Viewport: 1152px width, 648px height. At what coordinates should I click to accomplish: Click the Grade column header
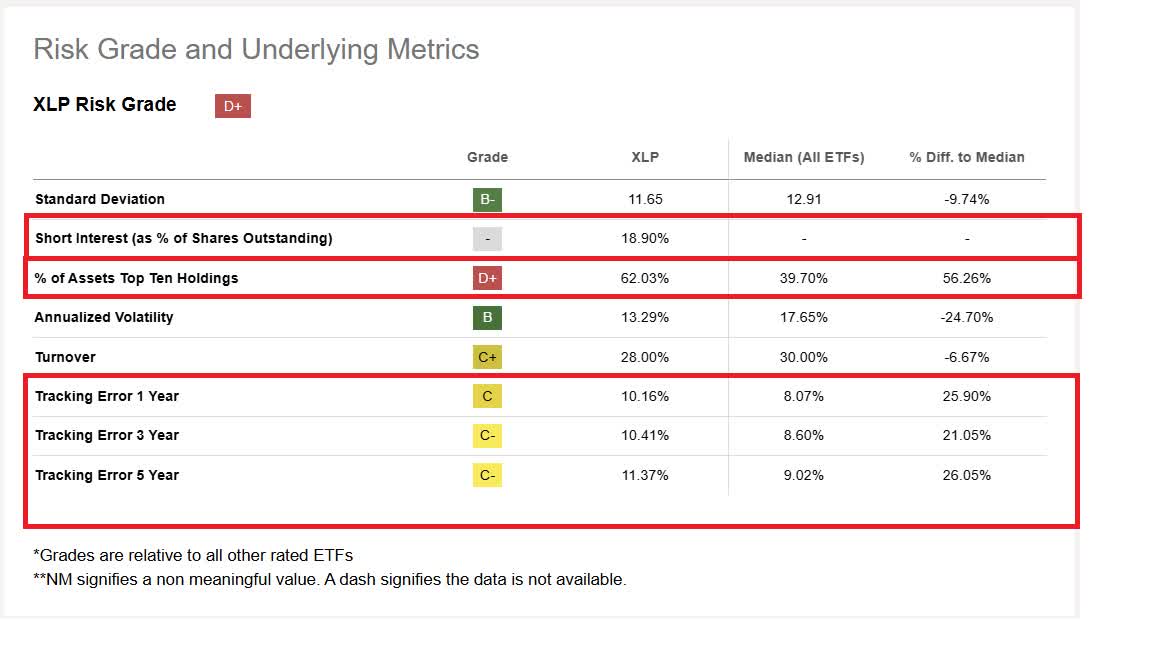(x=487, y=157)
